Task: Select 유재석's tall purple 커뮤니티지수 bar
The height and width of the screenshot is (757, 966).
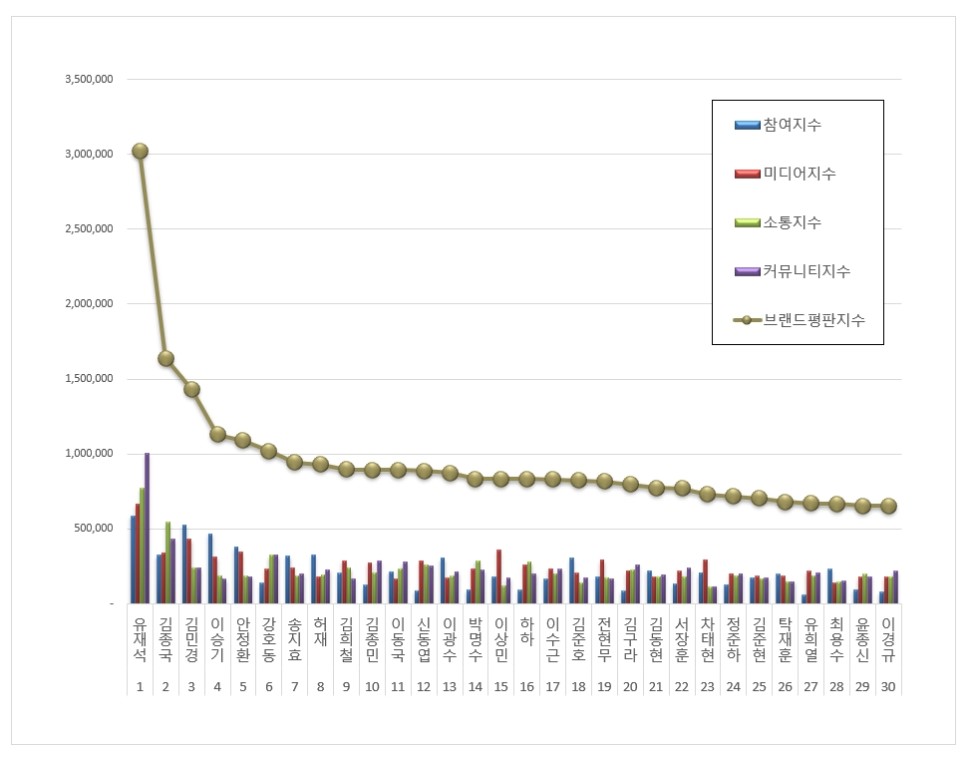Action: (x=147, y=528)
